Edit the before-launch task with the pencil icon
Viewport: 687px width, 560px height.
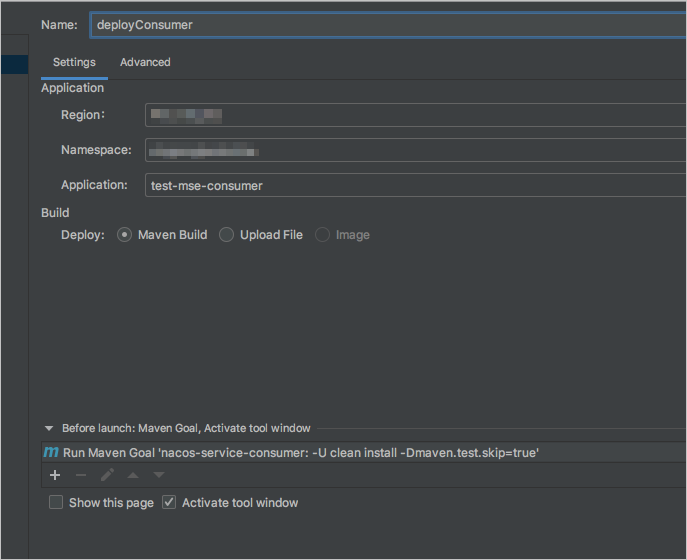107,475
